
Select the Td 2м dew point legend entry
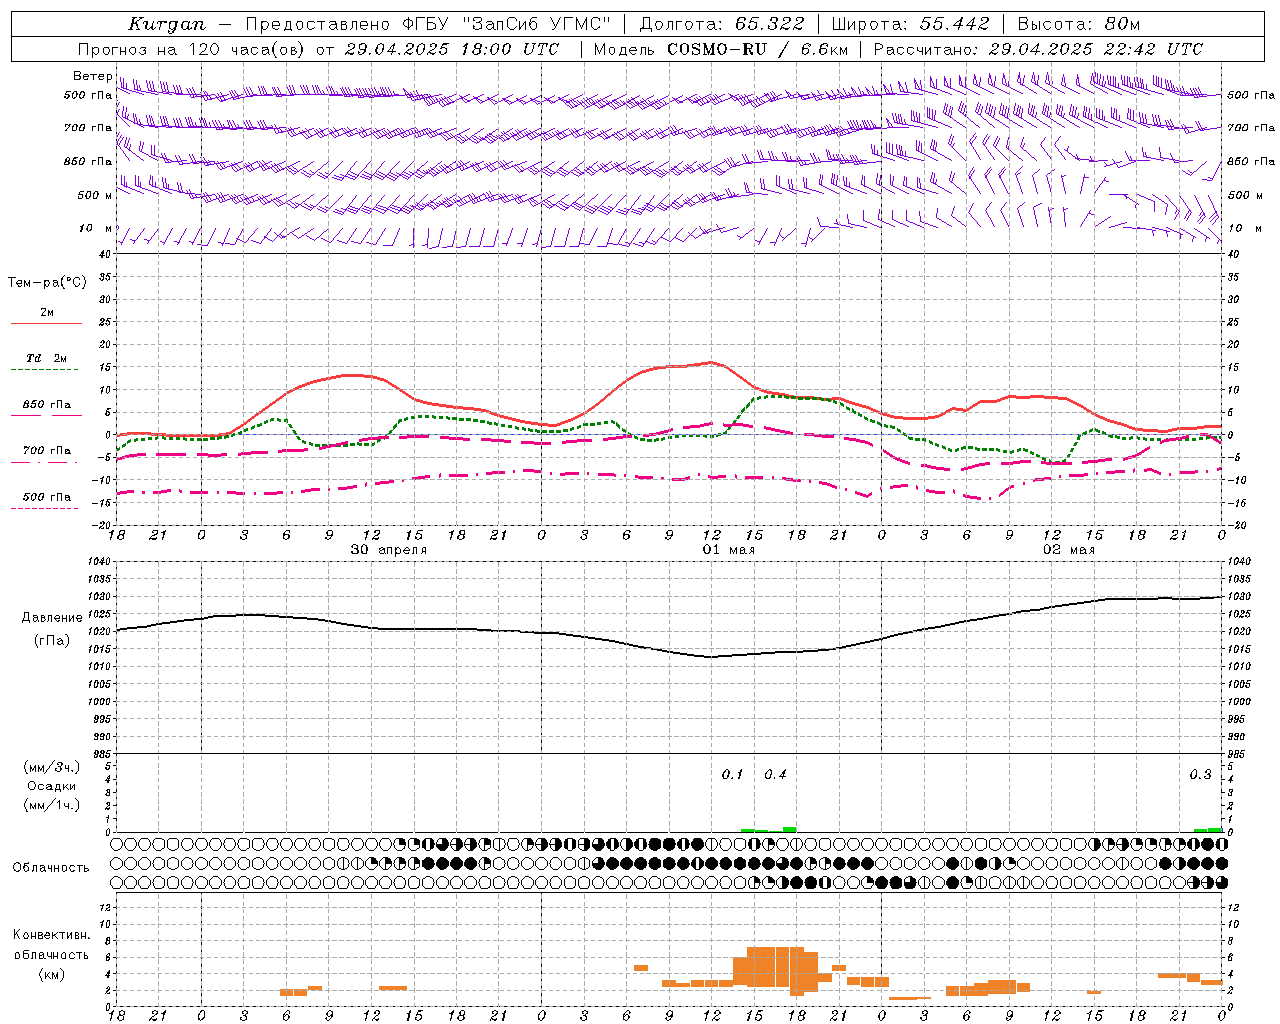[47, 358]
